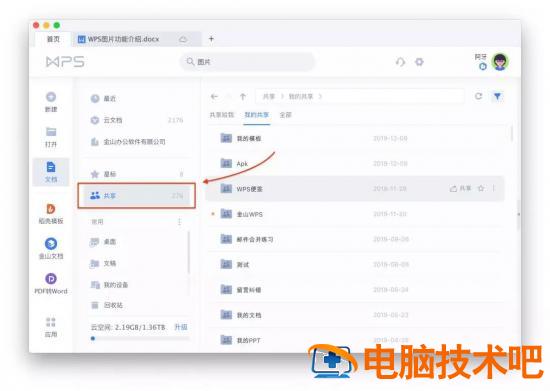
Task: Select the WPS便签 folder row
Action: pyautogui.click(x=355, y=189)
